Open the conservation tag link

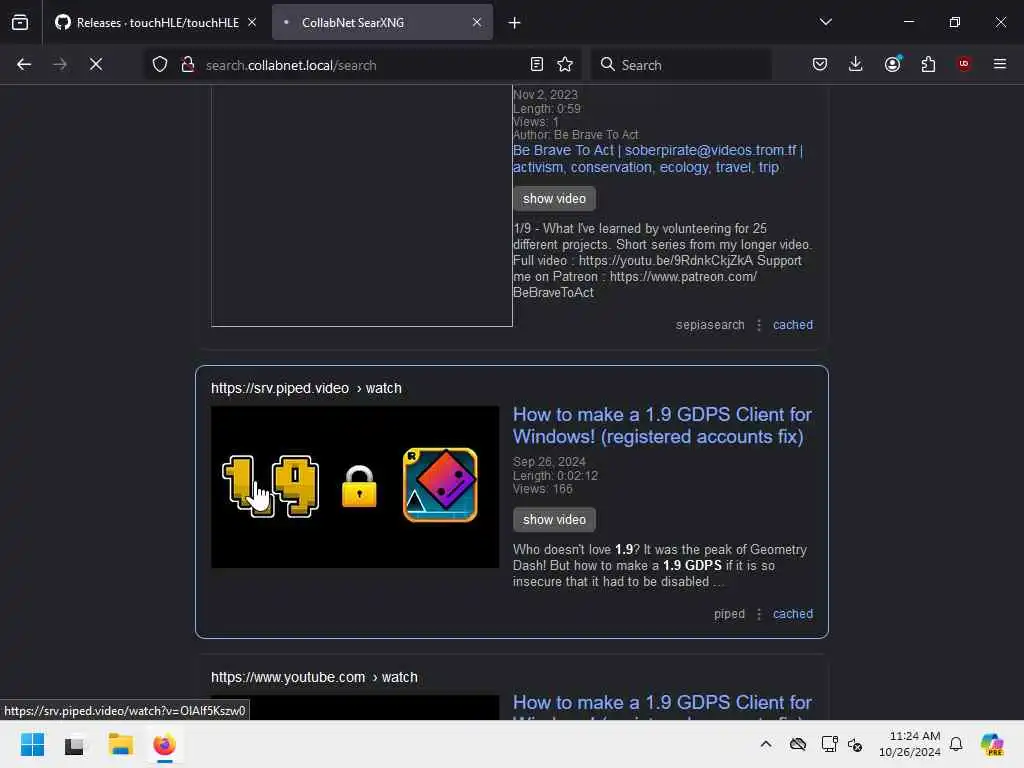coord(611,167)
